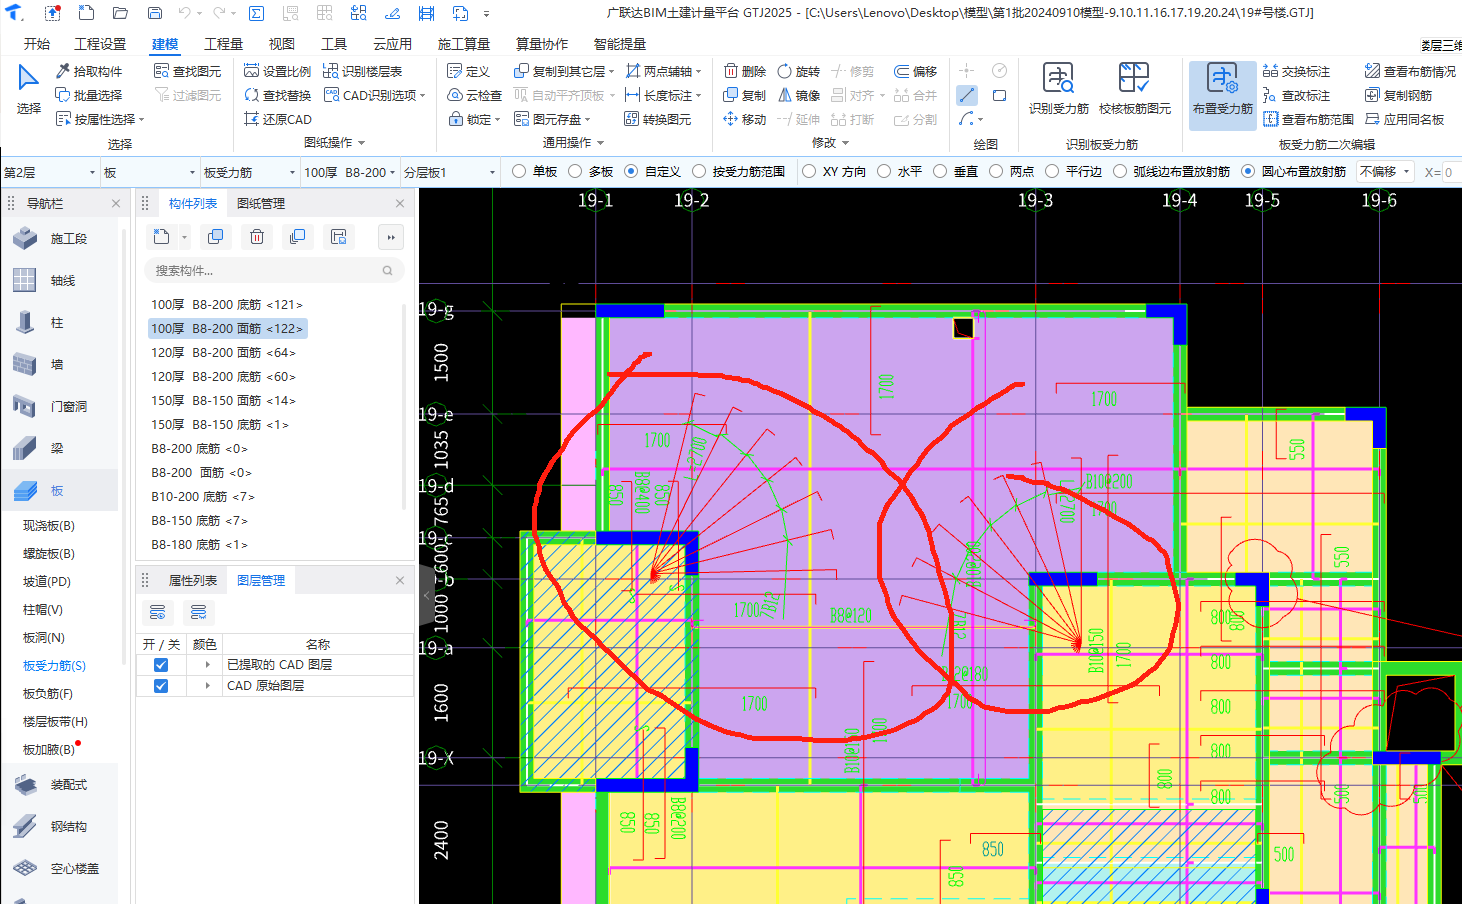The width and height of the screenshot is (1462, 904).
Task: Toggle CAD 原始图层 checkbox
Action: click(160, 686)
